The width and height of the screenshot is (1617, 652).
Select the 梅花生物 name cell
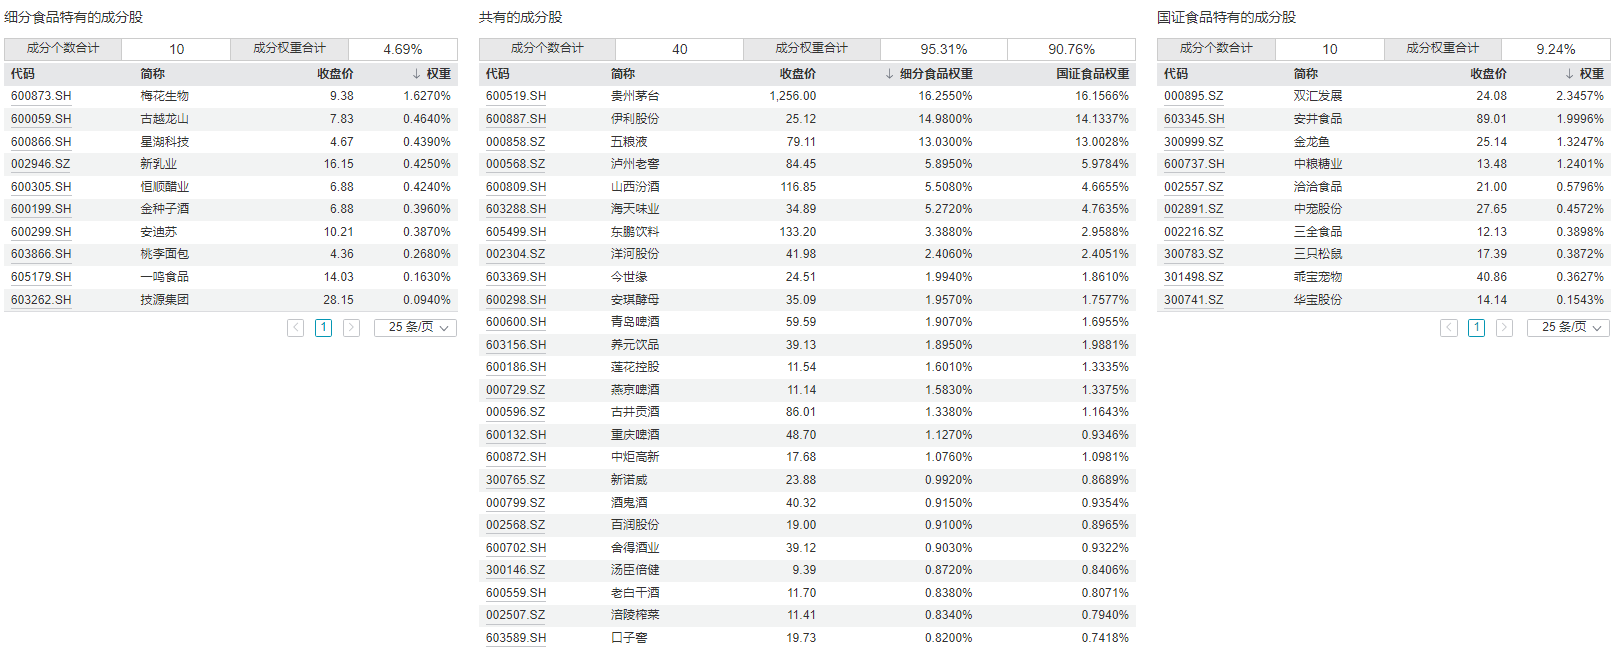point(165,96)
